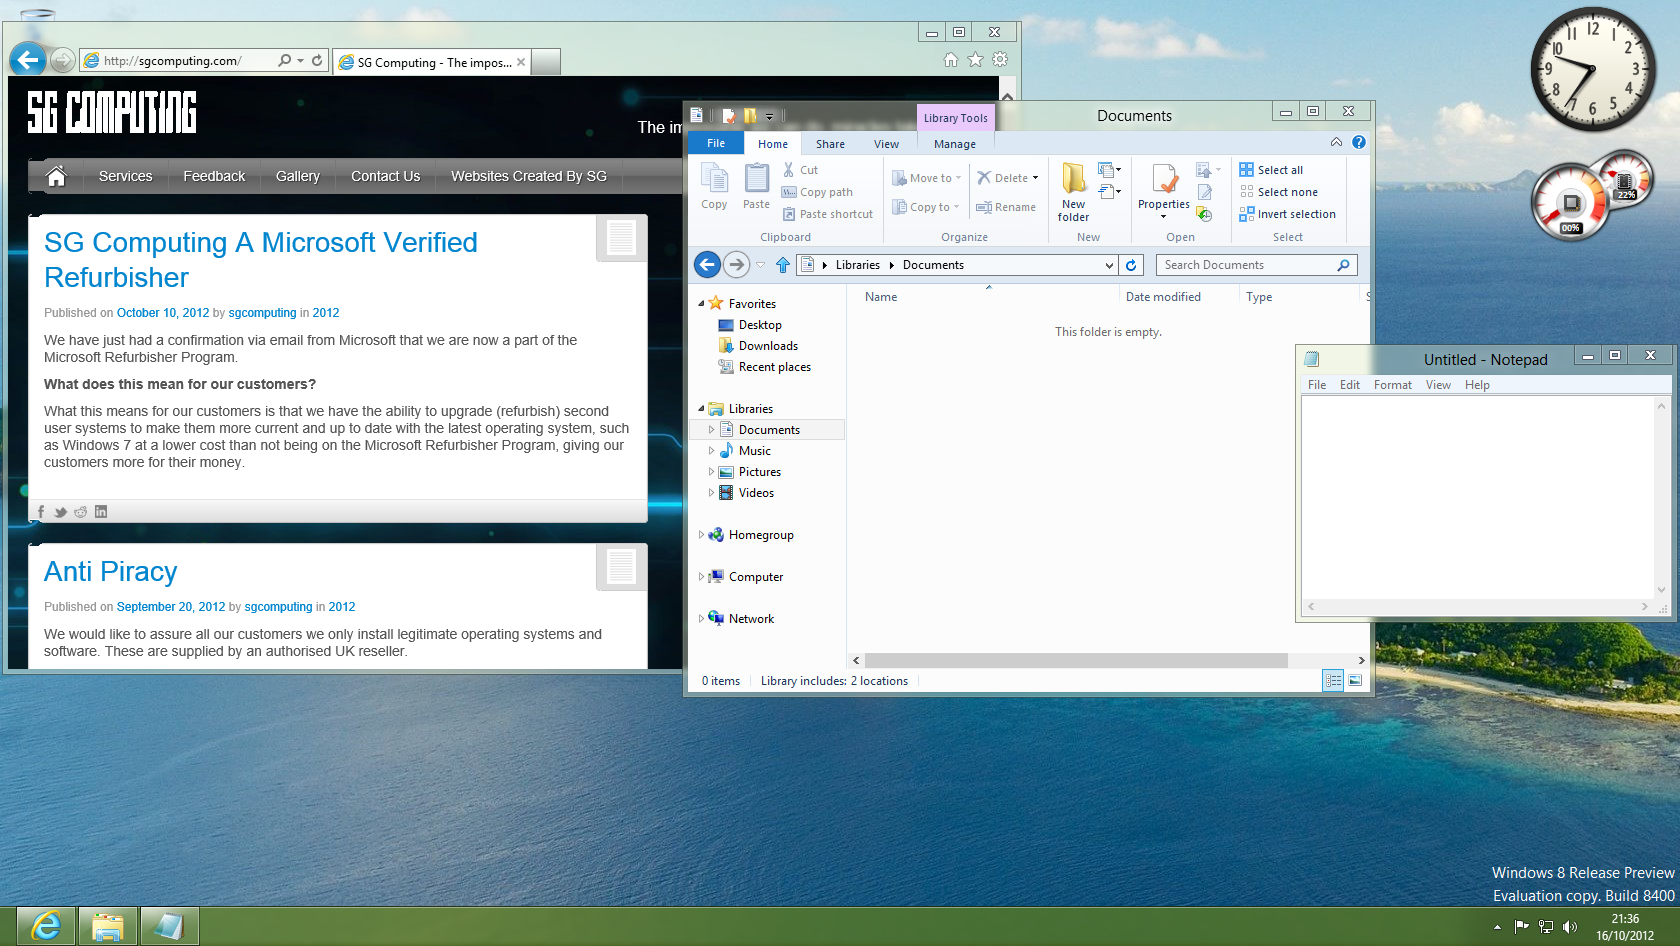Switch to the Share ribbon tab
Screen dimensions: 1680x946
click(830, 144)
